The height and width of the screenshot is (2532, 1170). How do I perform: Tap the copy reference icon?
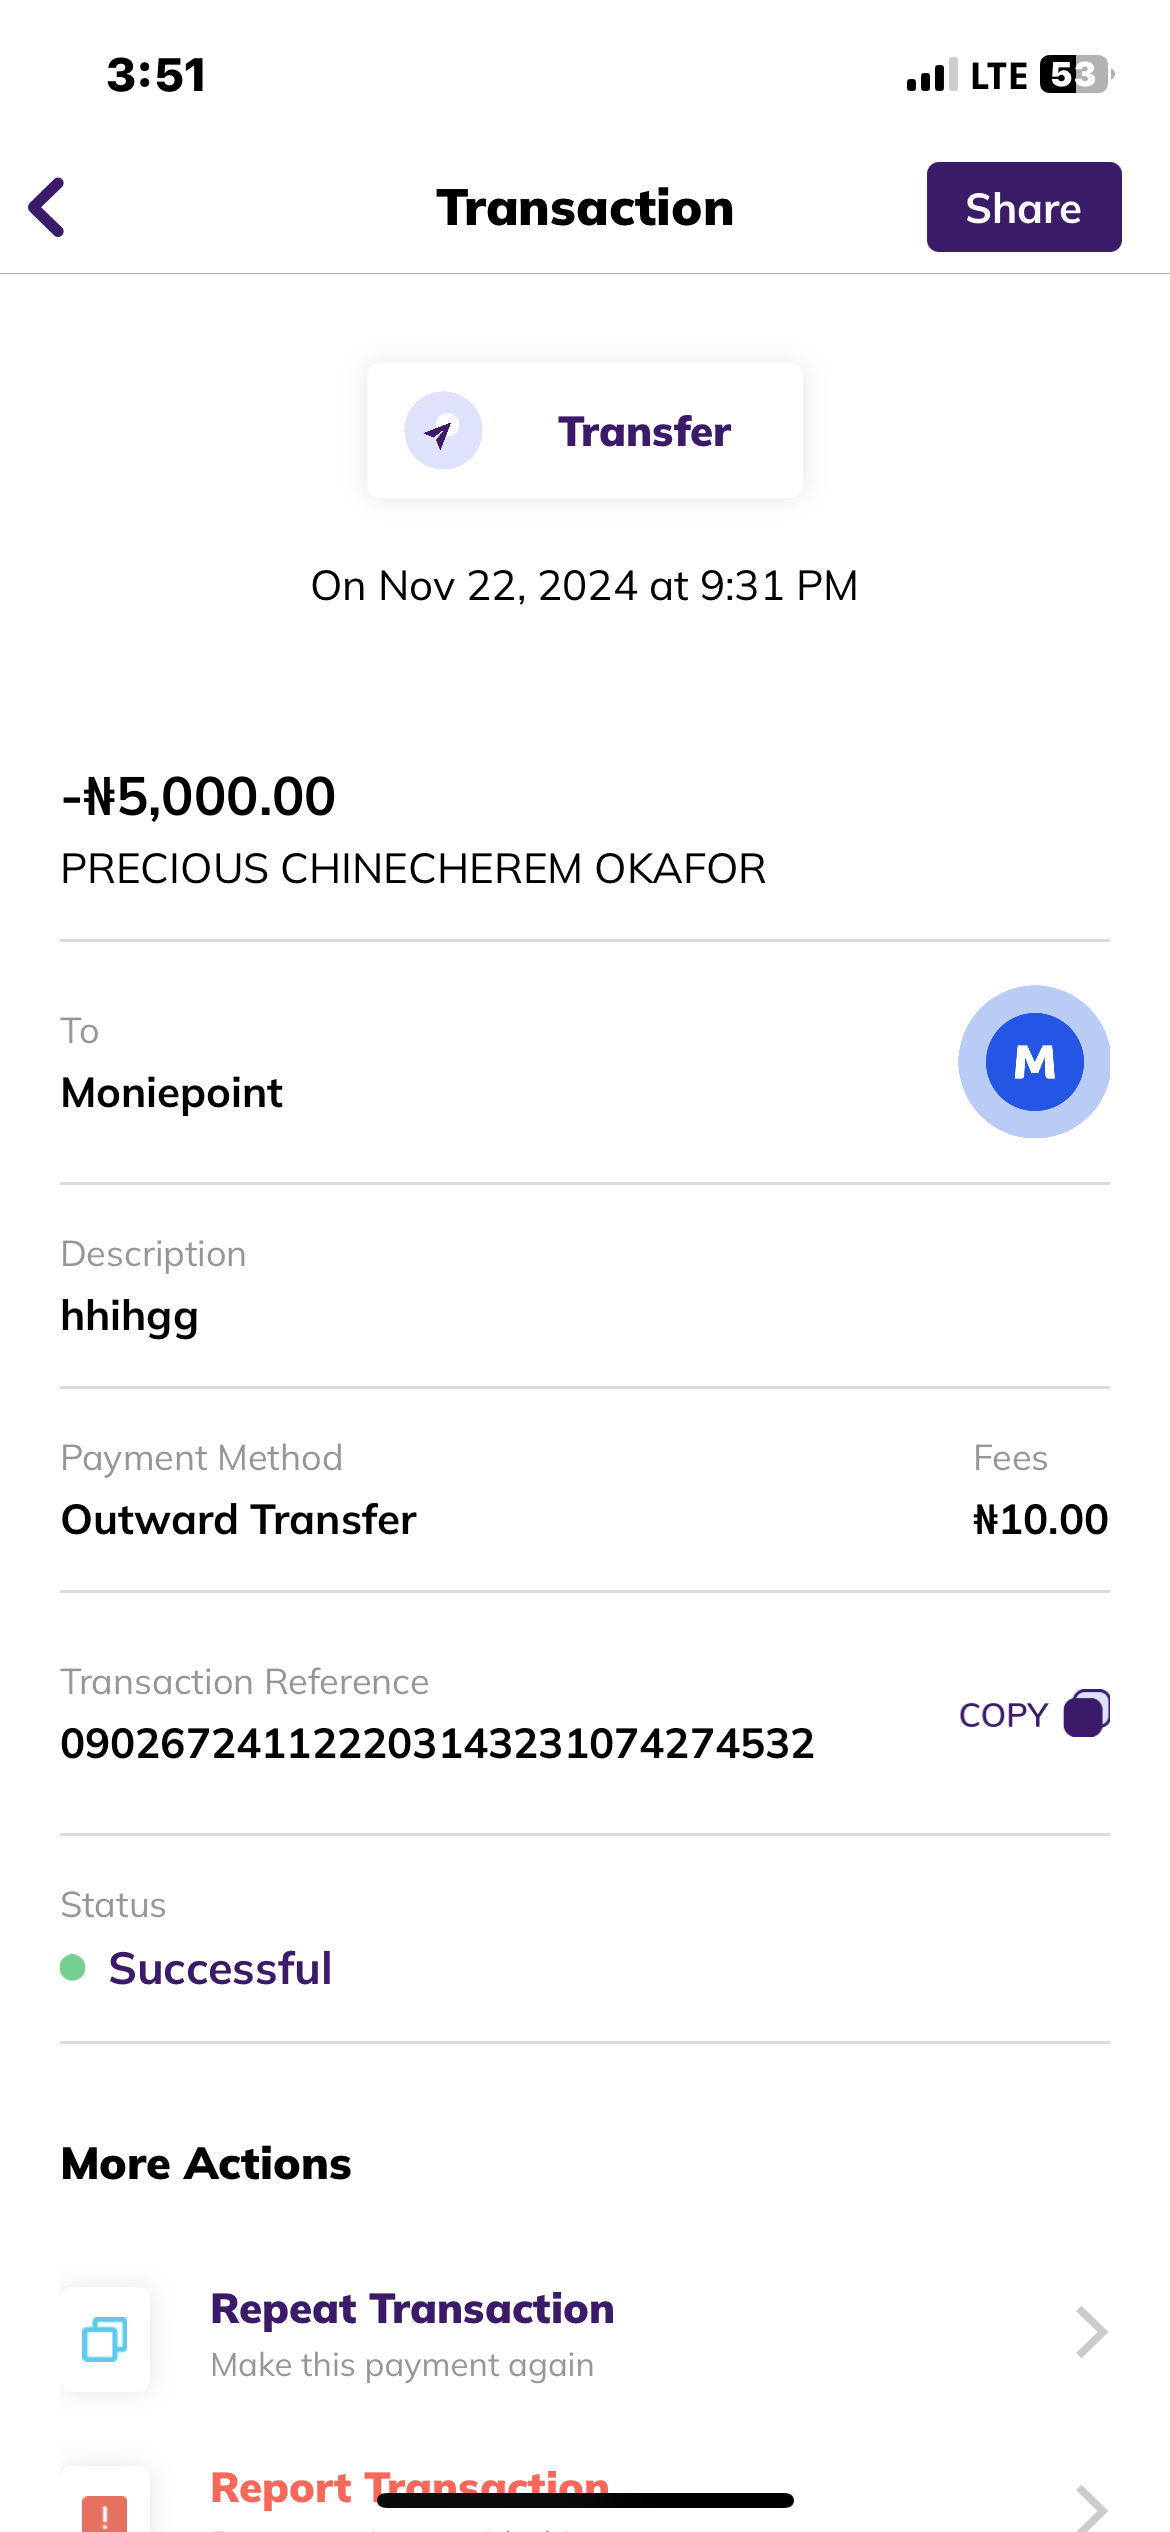click(x=1087, y=1714)
